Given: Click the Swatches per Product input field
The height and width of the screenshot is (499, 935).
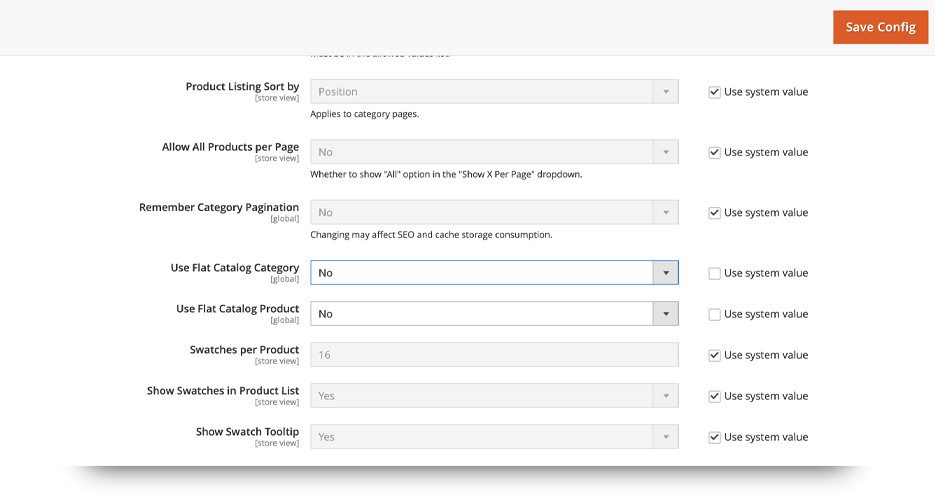Looking at the screenshot, I should point(494,355).
